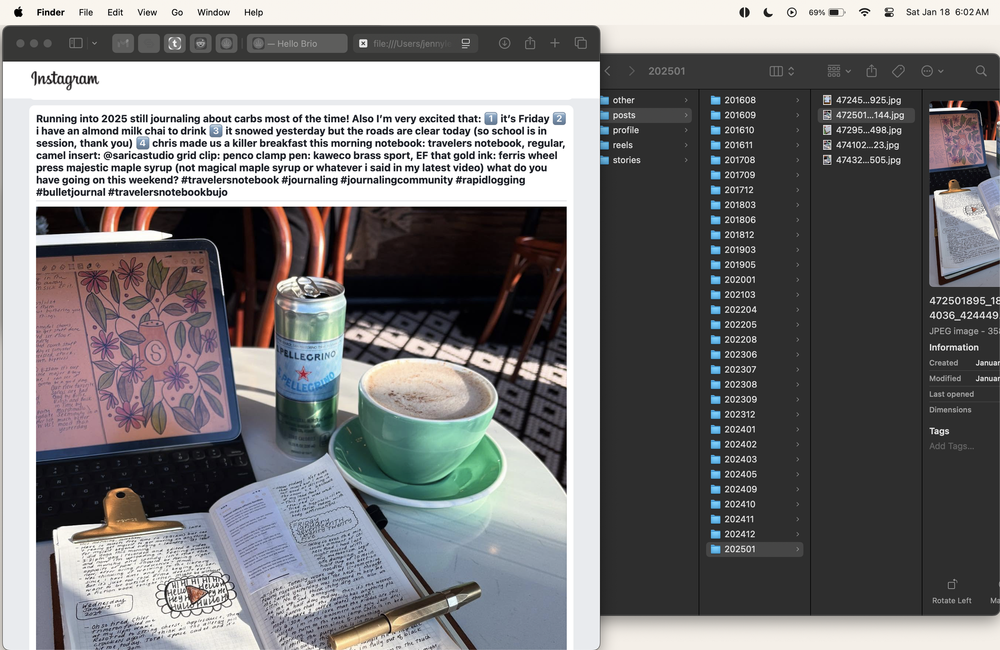The height and width of the screenshot is (650, 1000).
Task: Go back in Finder window
Action: point(608,71)
